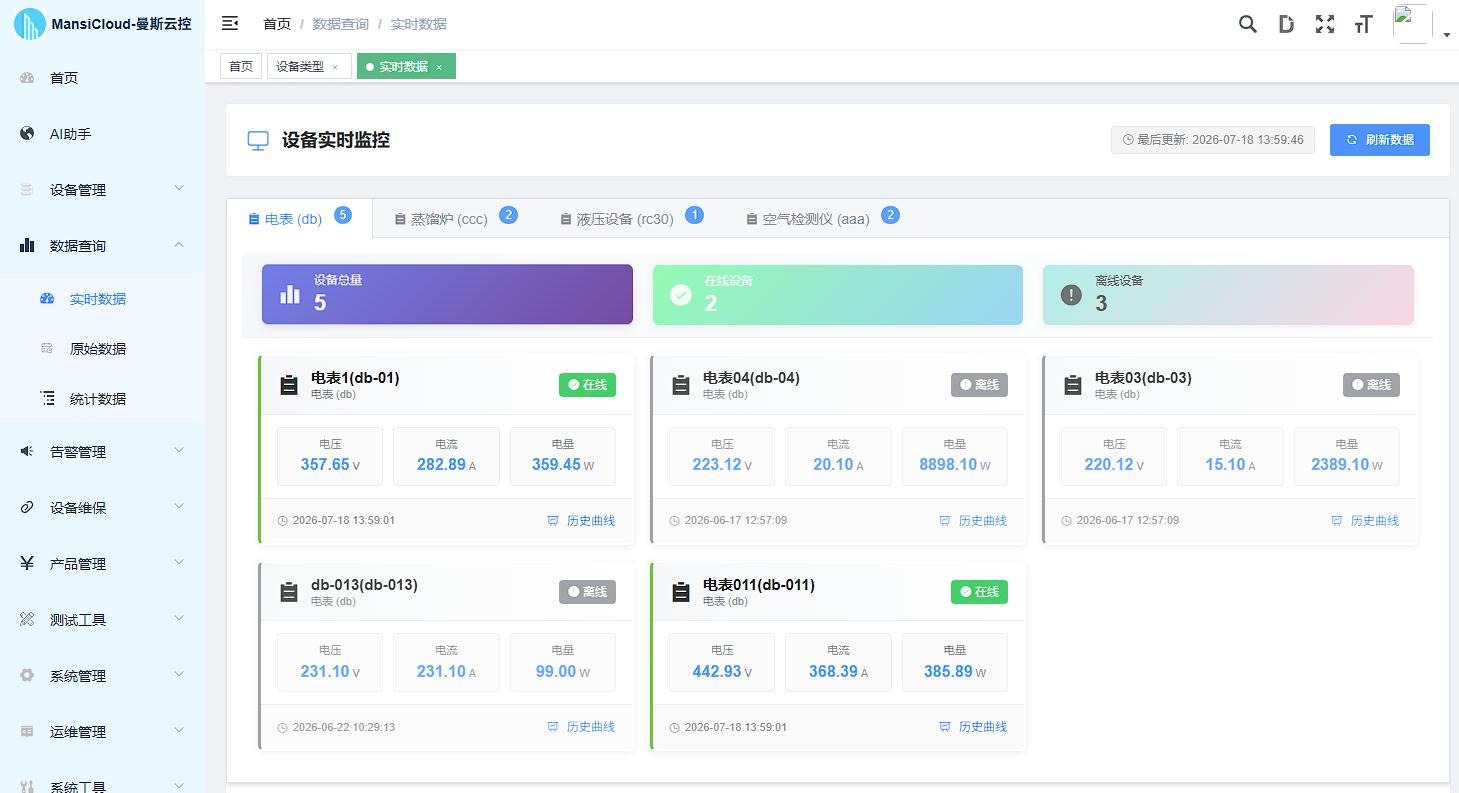Click 首页 breadcrumb link

click(x=277, y=24)
